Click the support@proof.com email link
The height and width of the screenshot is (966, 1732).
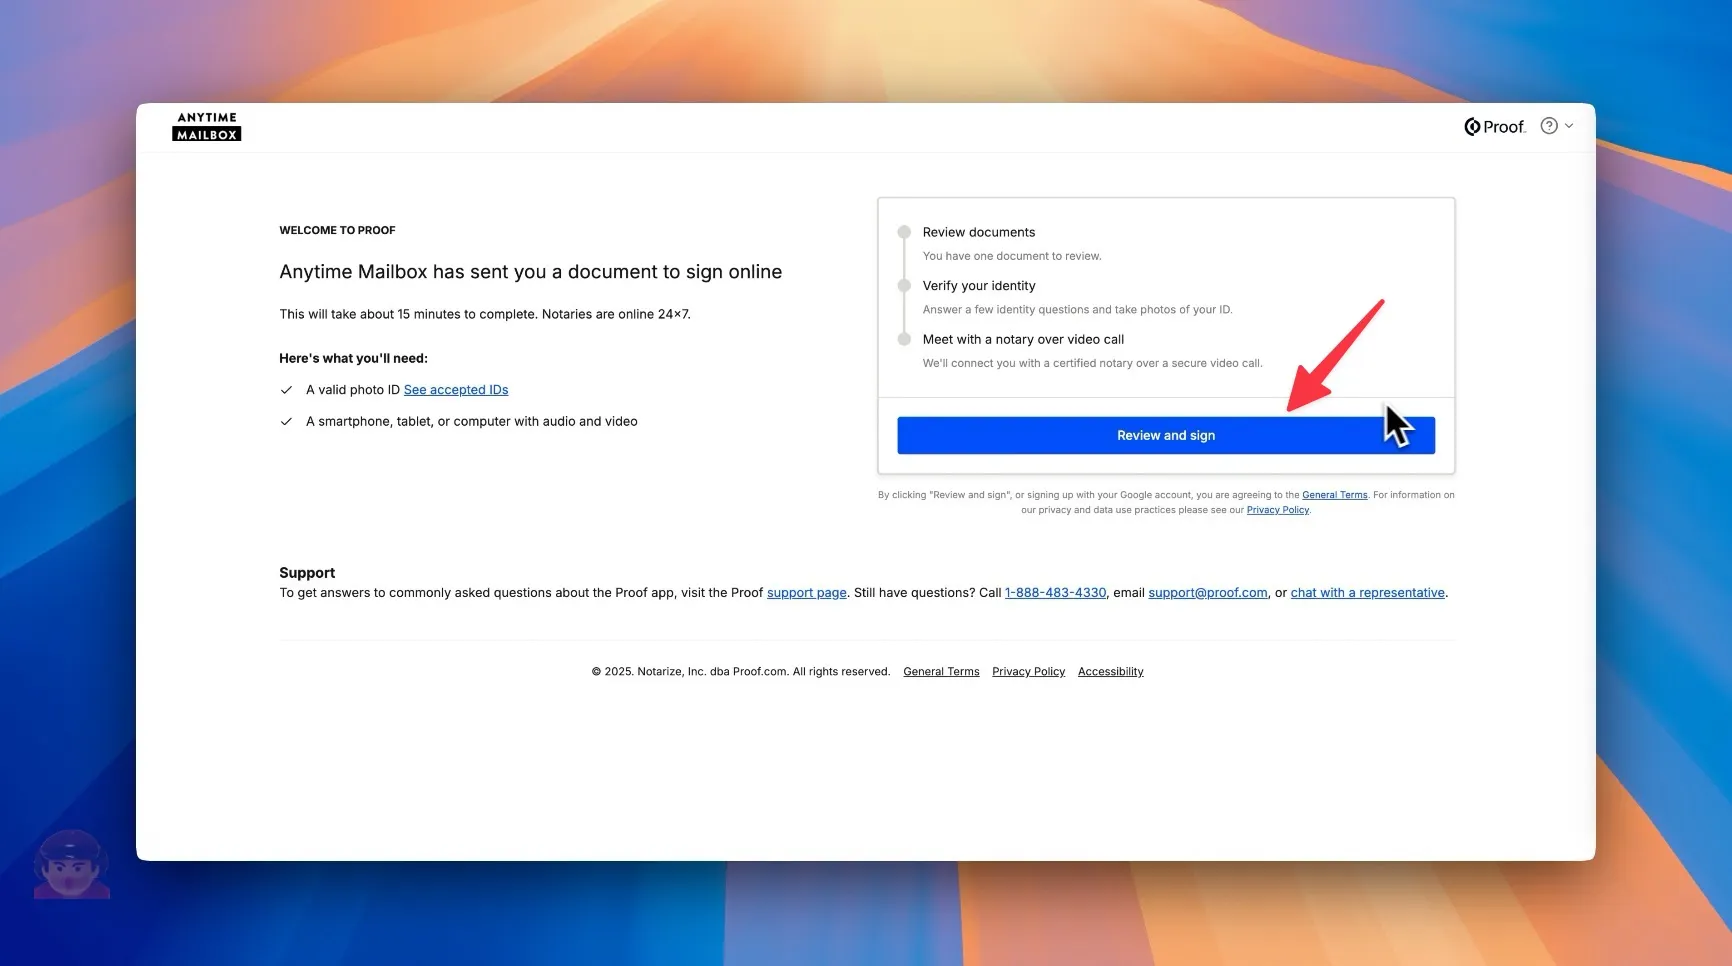click(x=1207, y=593)
